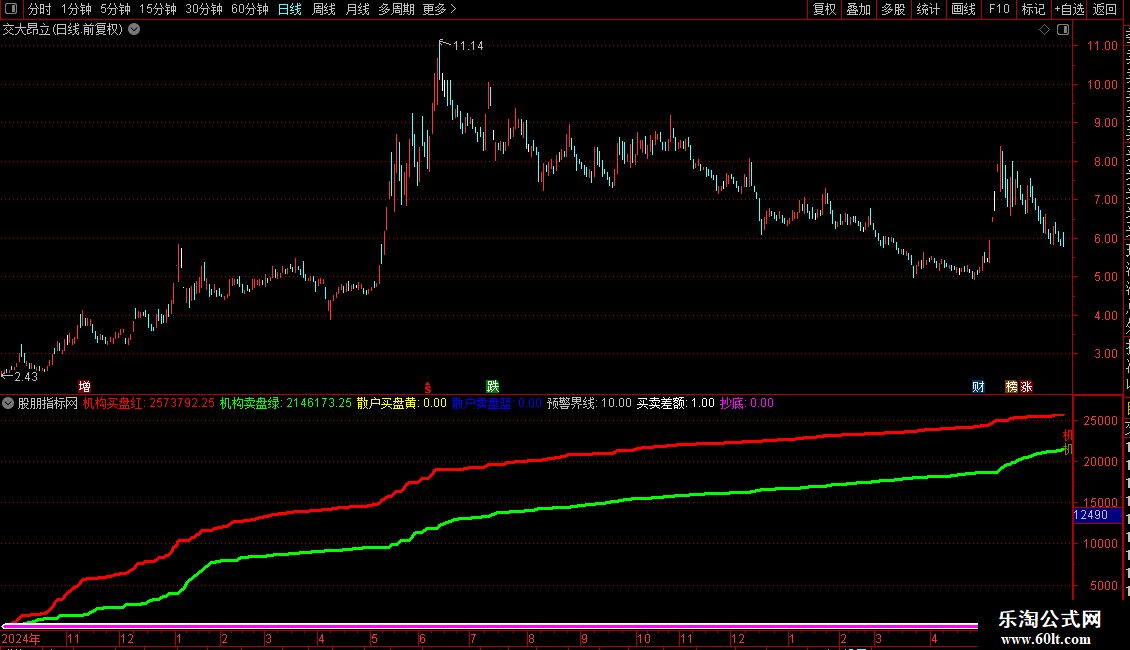This screenshot has width=1130, height=650.
Task: Click the 11.14 high price label
Action: pyautogui.click(x=468, y=46)
